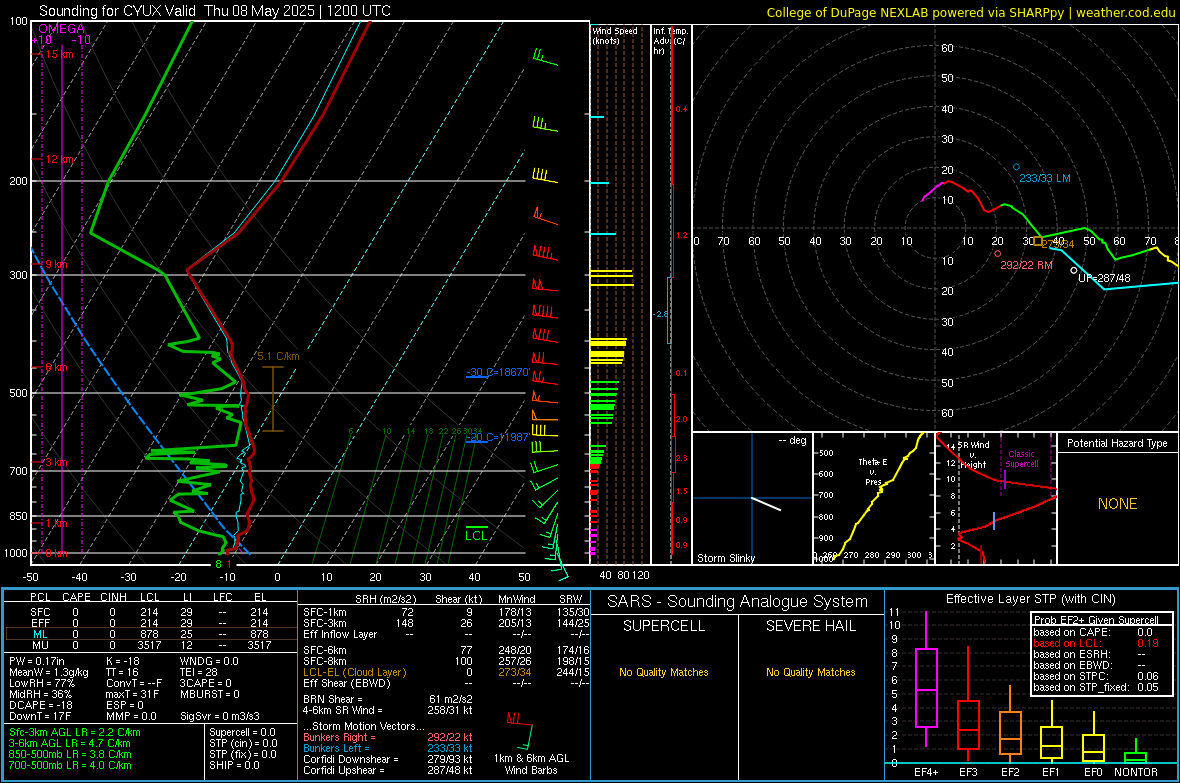Click the 'MeanW = 1.3g/kg' value
Viewport: 1180px width, 783px height.
click(49, 672)
